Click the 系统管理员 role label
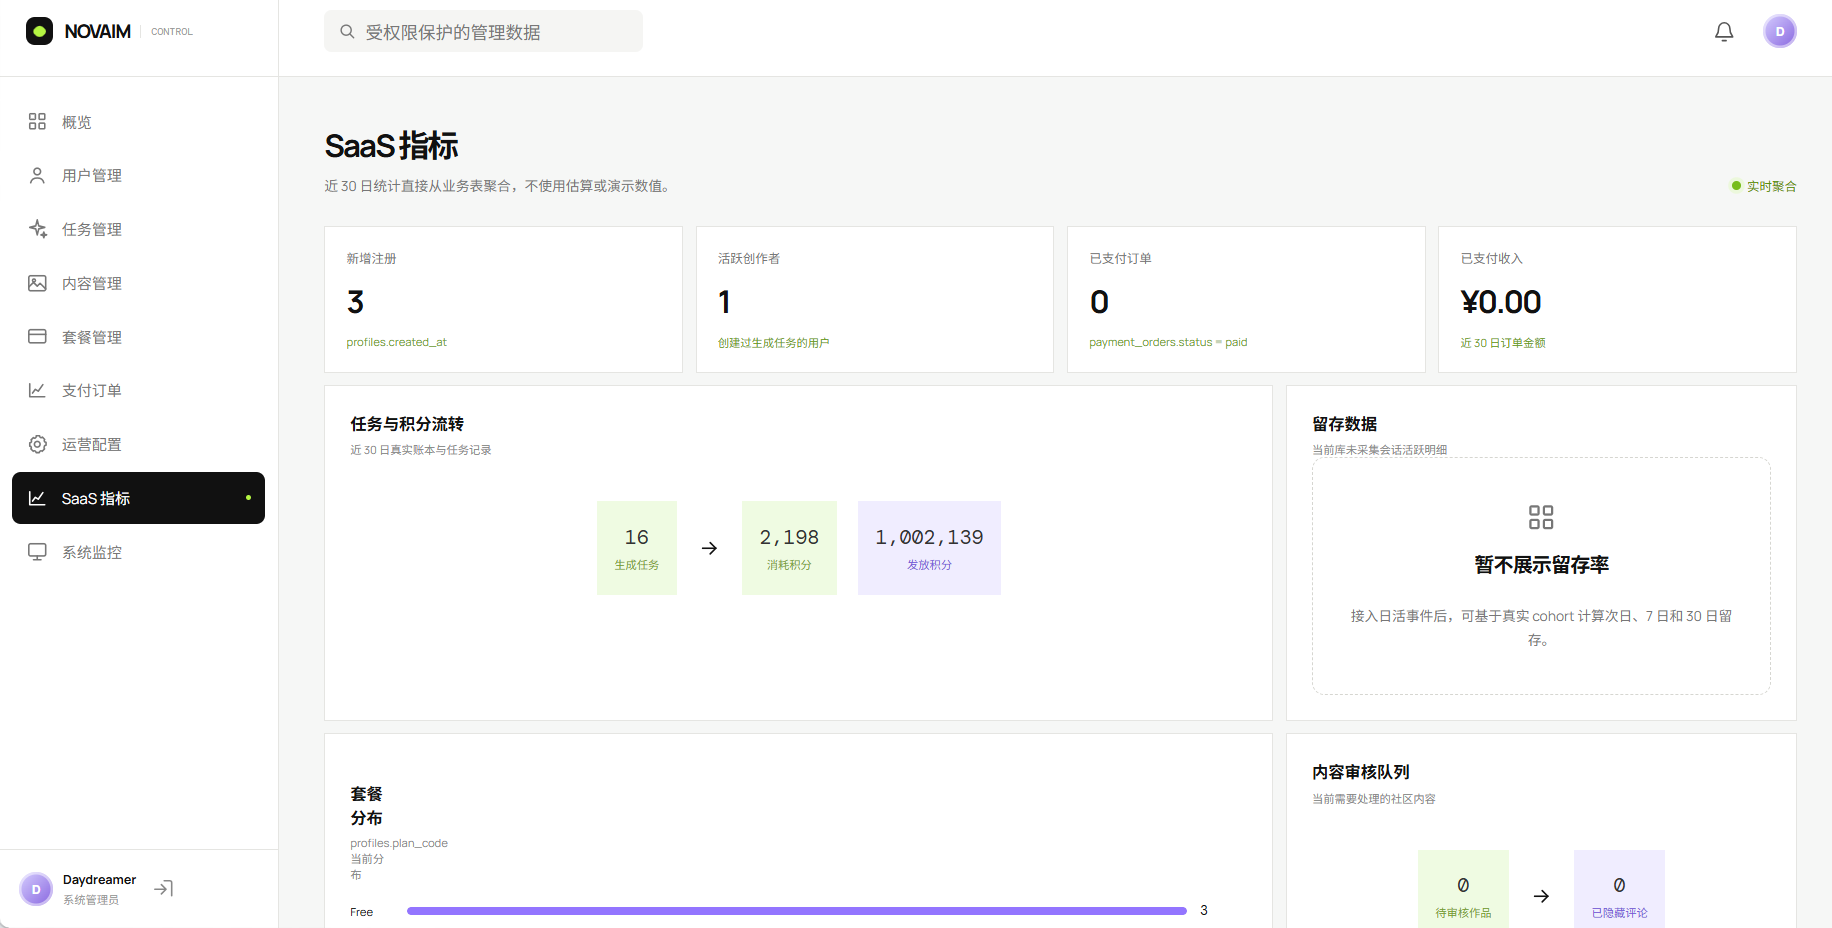This screenshot has height=928, width=1832. [x=91, y=900]
